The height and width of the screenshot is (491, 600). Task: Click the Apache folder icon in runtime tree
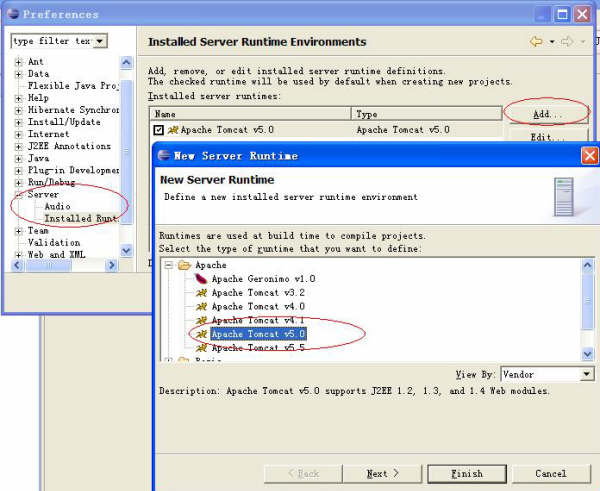coord(184,266)
